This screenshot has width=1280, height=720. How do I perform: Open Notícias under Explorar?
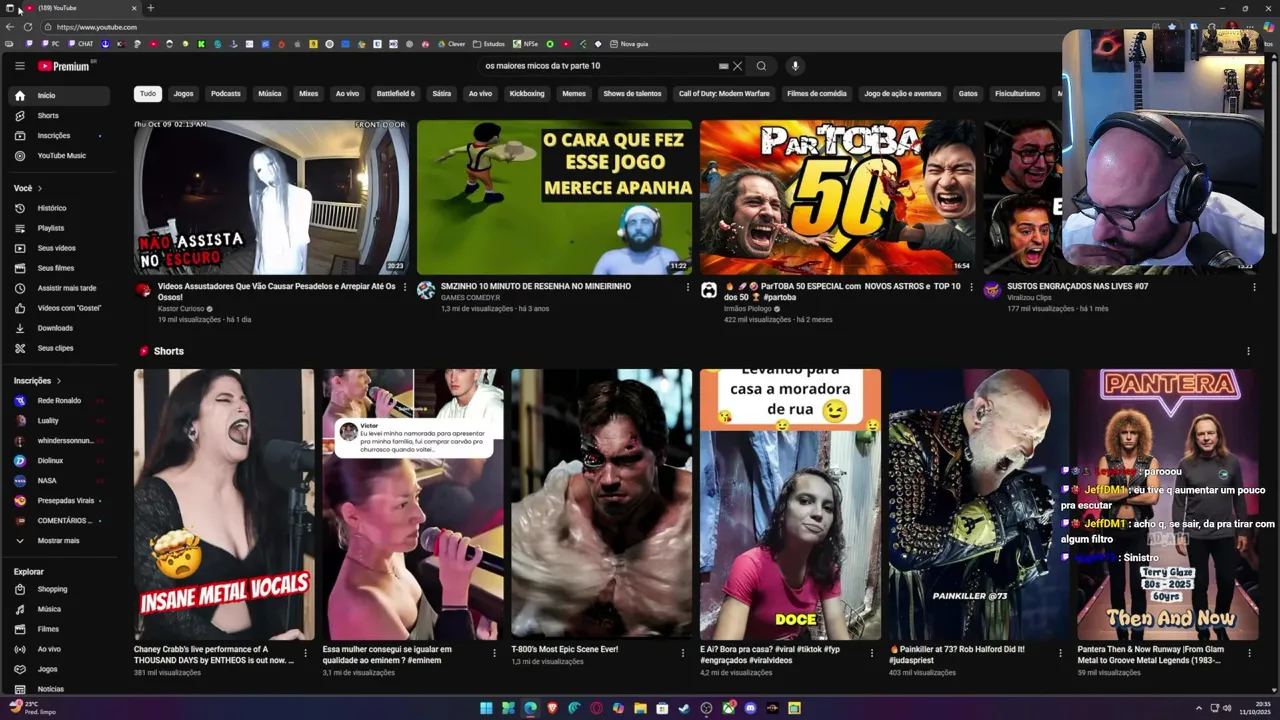click(x=60, y=689)
